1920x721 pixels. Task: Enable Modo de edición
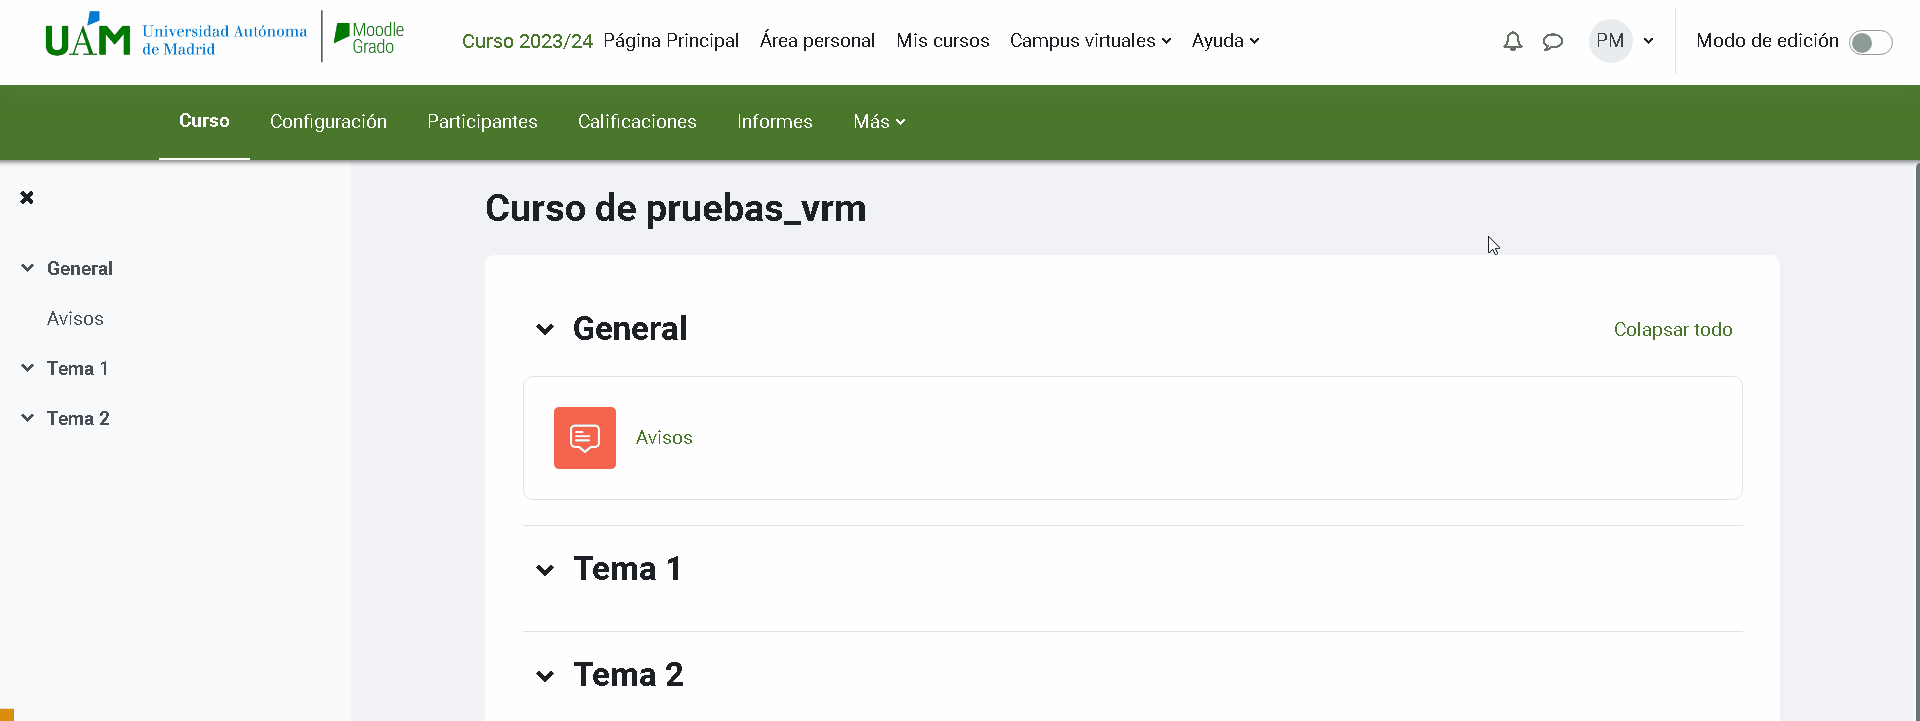pos(1870,42)
